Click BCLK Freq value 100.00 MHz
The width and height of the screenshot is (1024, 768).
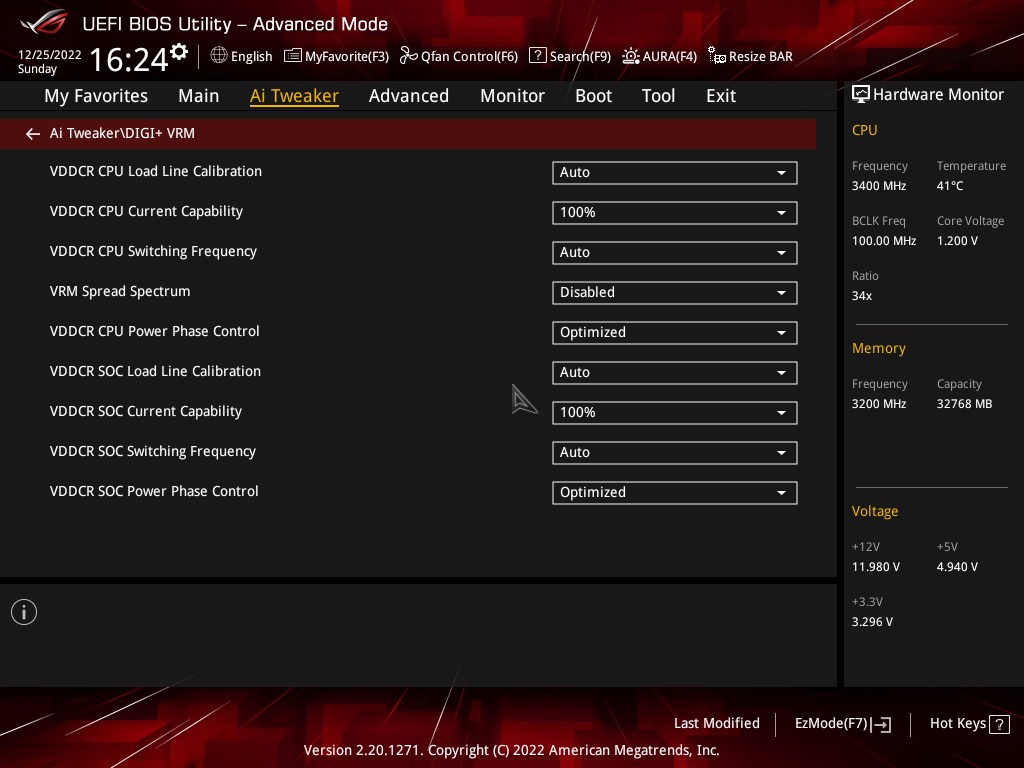(x=884, y=241)
